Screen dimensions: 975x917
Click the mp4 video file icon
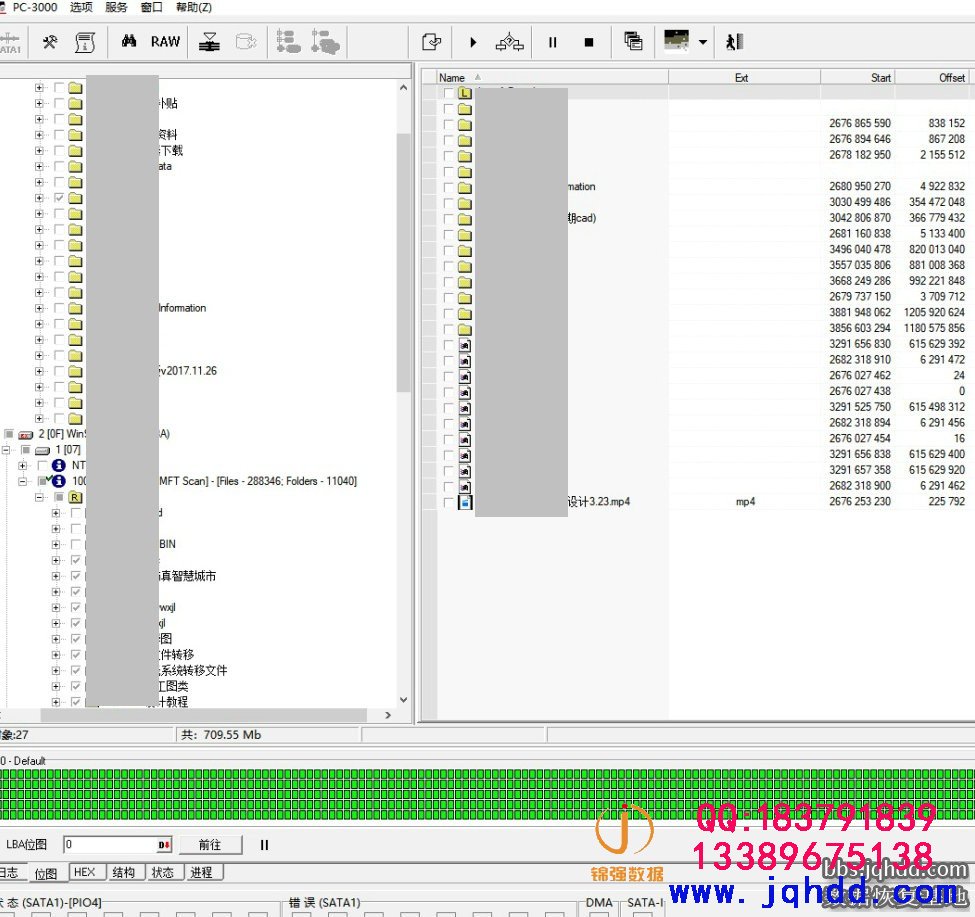point(464,502)
